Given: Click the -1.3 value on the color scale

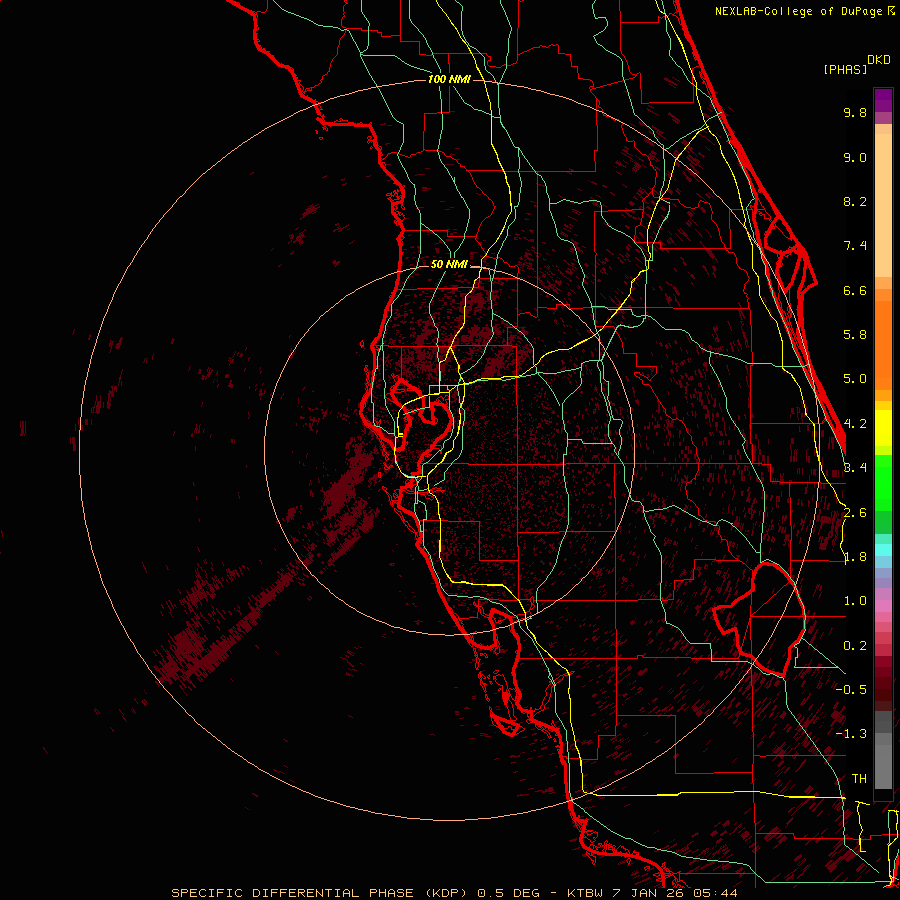Looking at the screenshot, I should click(x=851, y=734).
